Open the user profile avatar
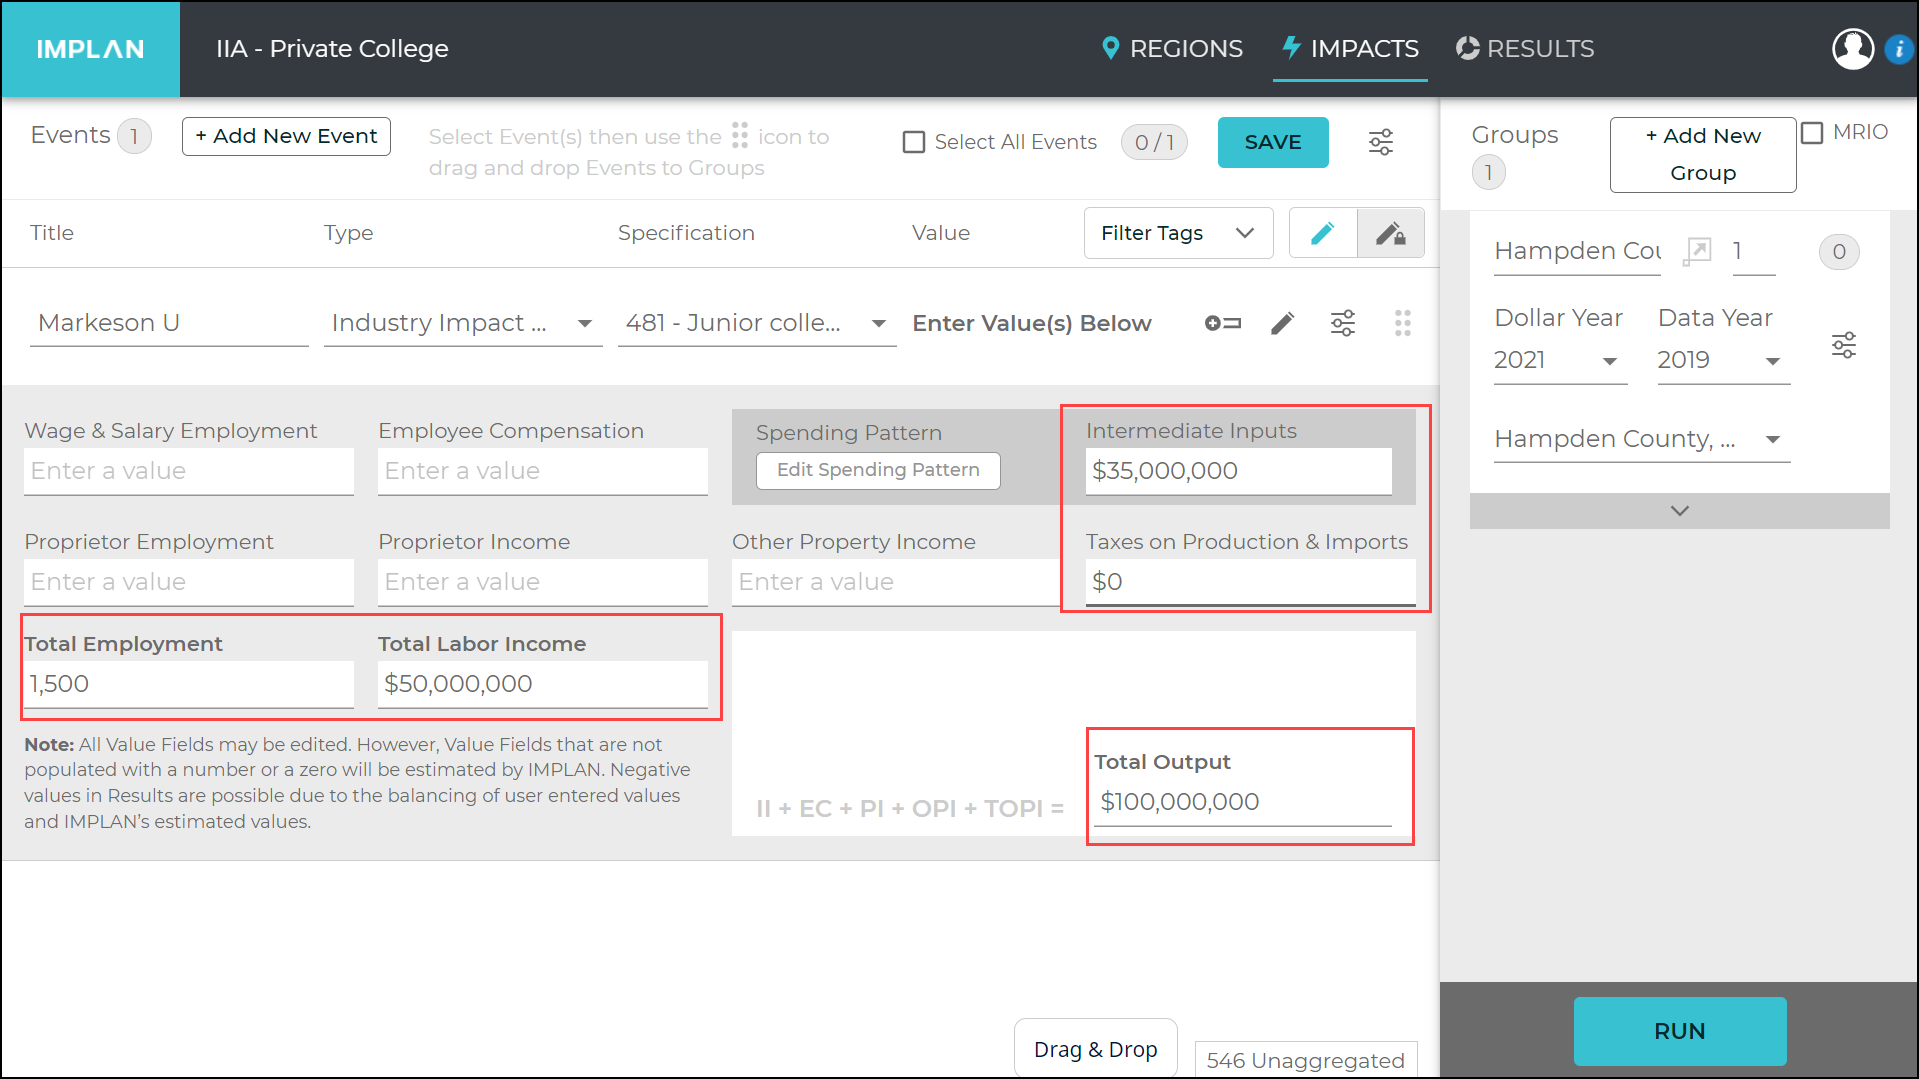The height and width of the screenshot is (1079, 1919). 1852,49
